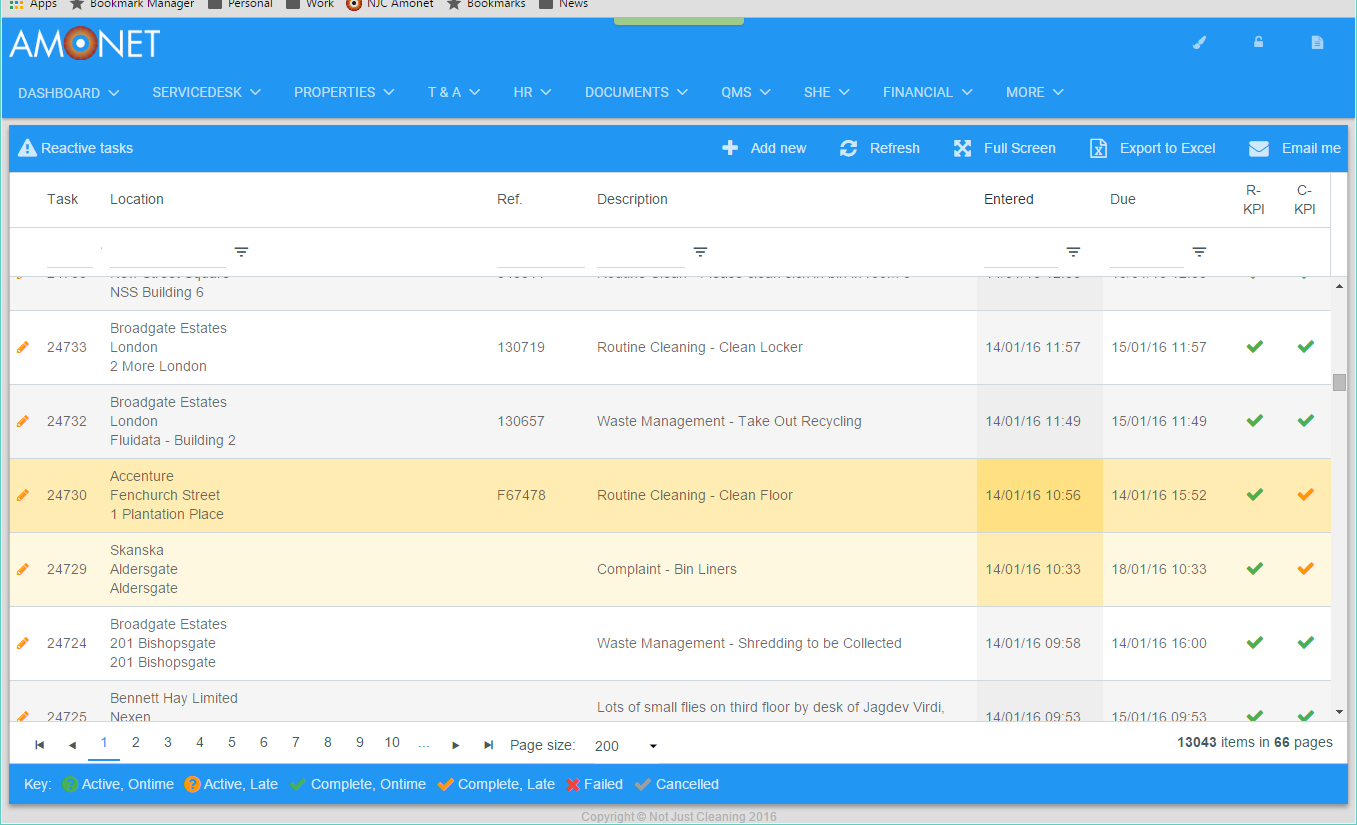Expand the SERVICEDESK menu

(207, 92)
